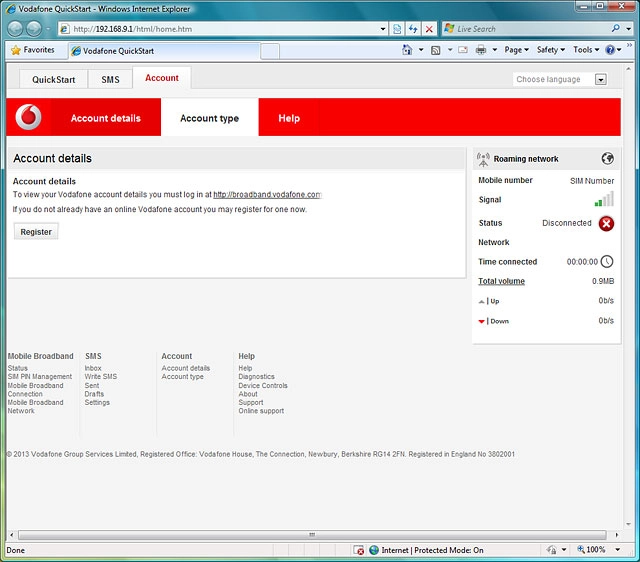Open the Help sub-tab in red bar
This screenshot has width=640, height=562.
pyautogui.click(x=289, y=118)
